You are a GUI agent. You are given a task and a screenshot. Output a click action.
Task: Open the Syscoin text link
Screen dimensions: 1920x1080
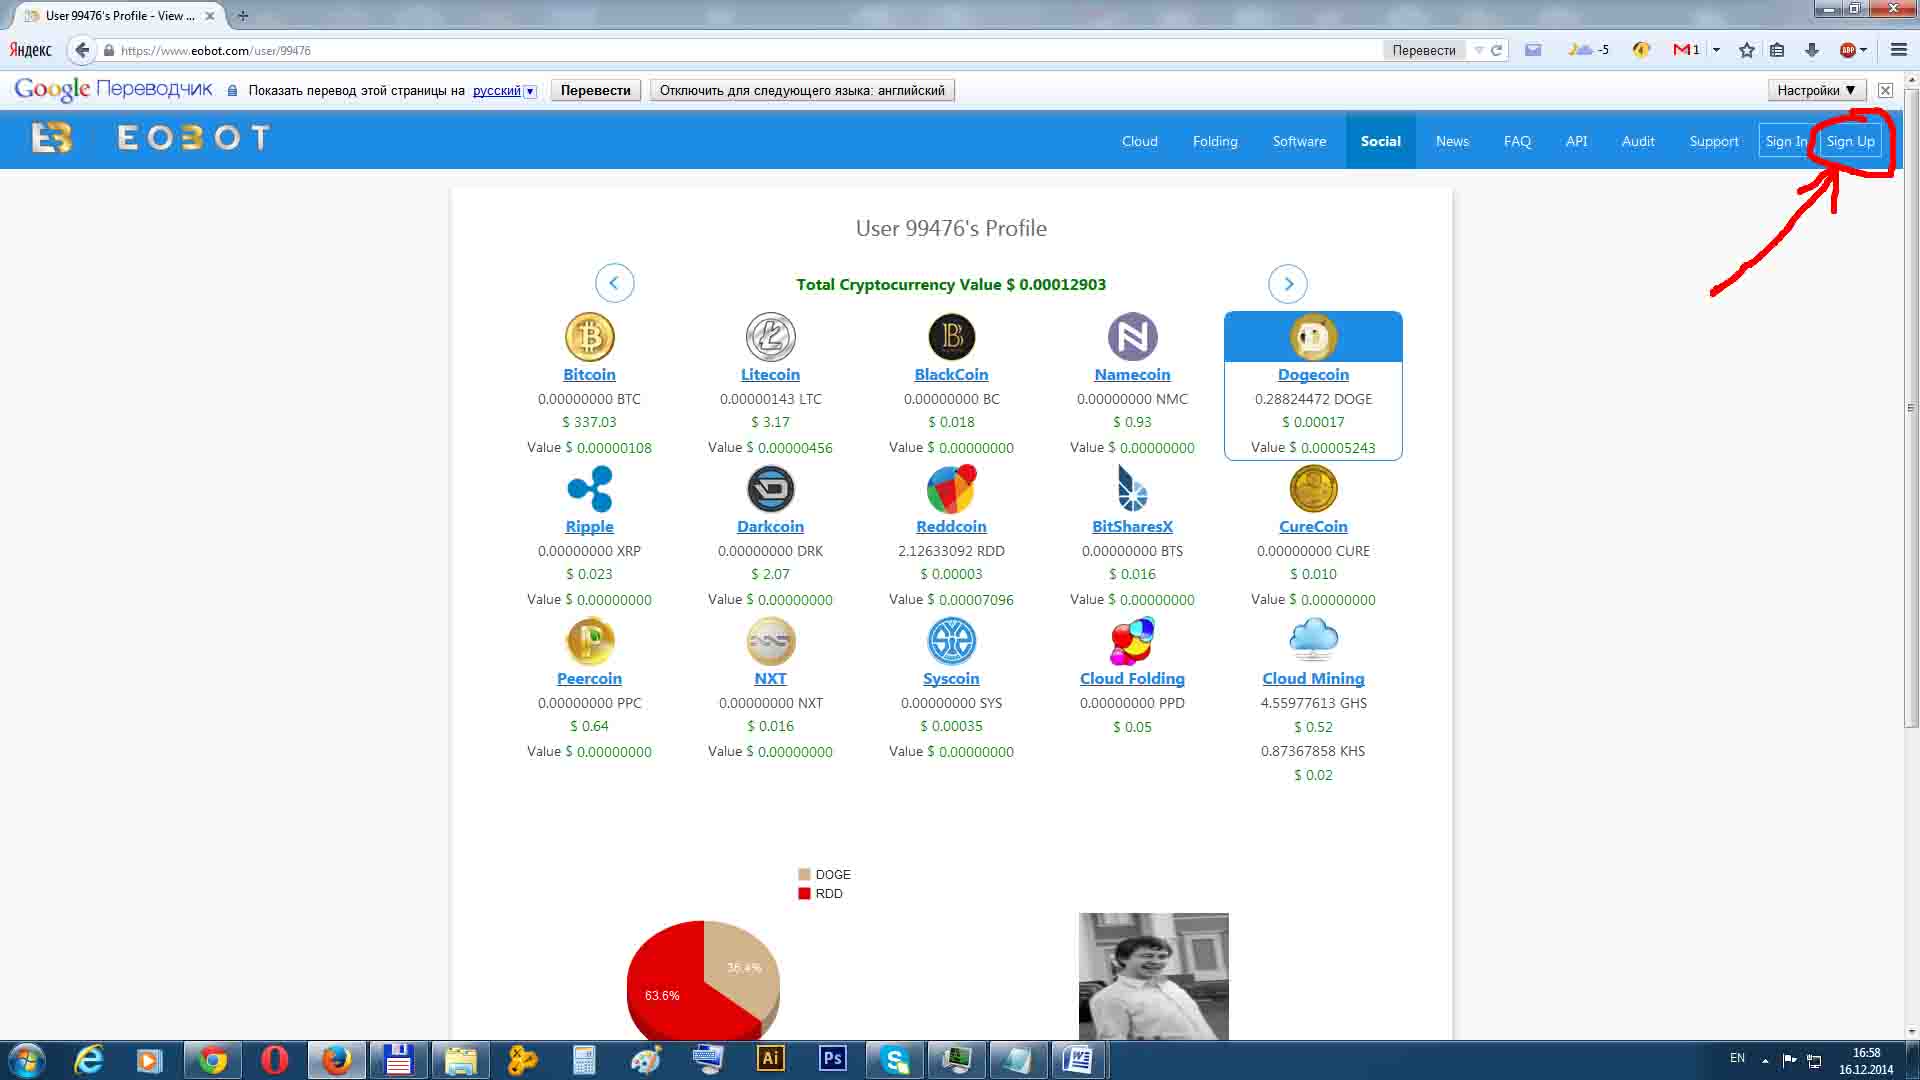(951, 678)
